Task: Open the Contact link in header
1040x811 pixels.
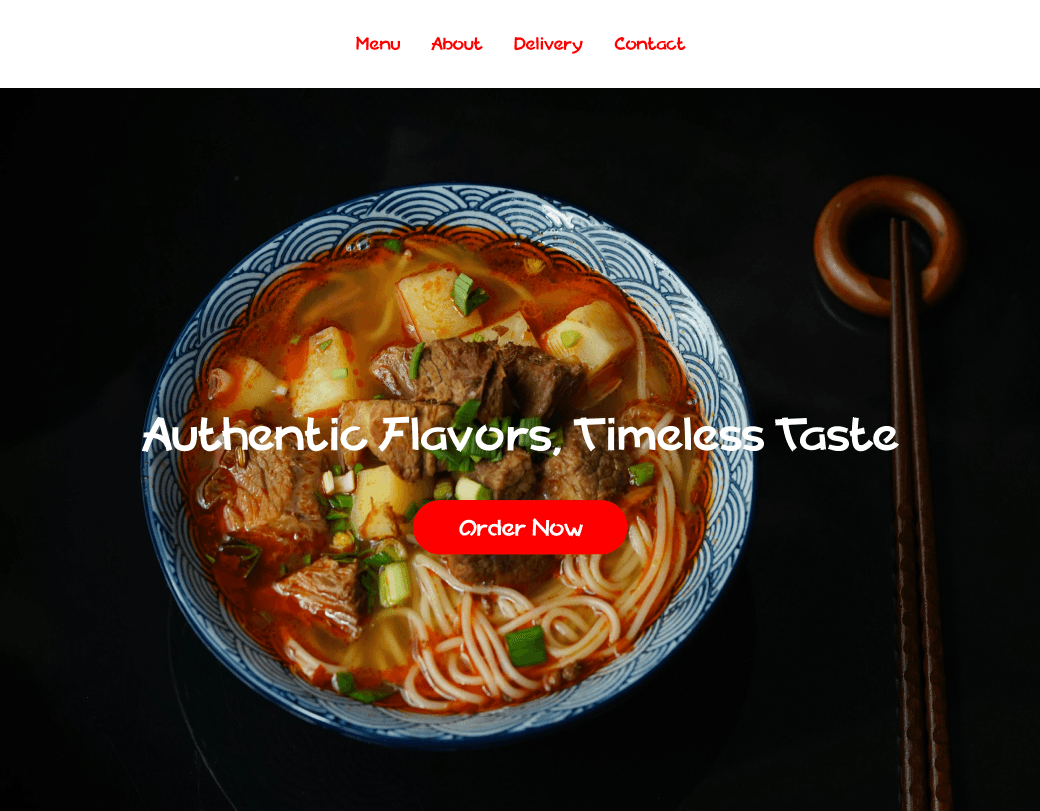Action: [x=649, y=44]
